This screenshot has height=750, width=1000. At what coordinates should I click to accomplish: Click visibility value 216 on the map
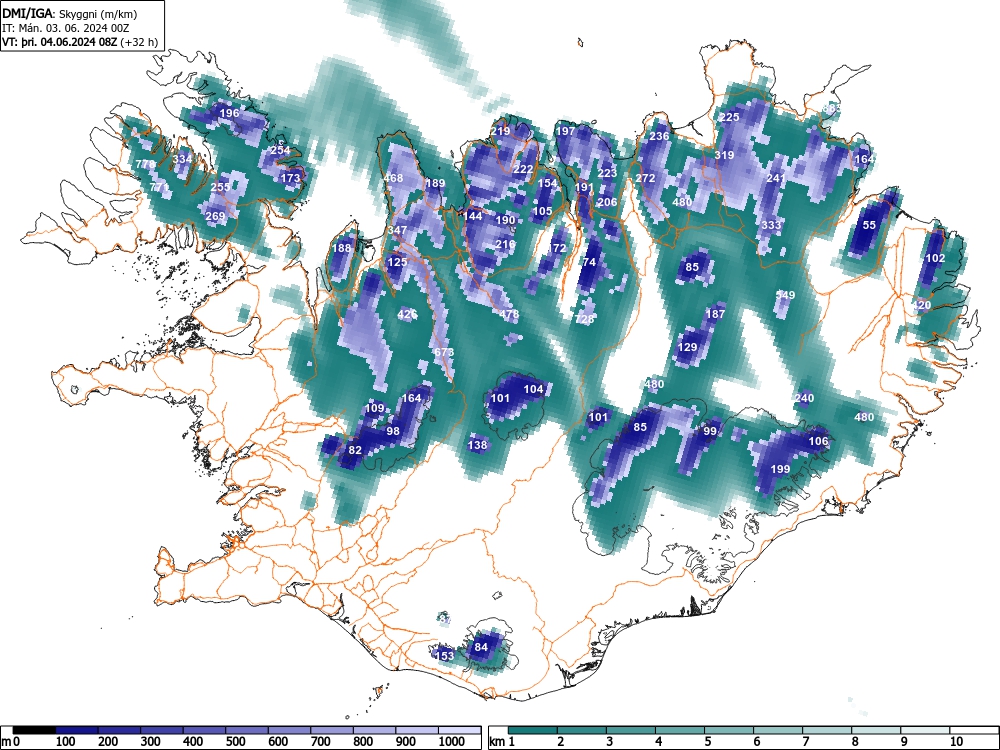(504, 244)
